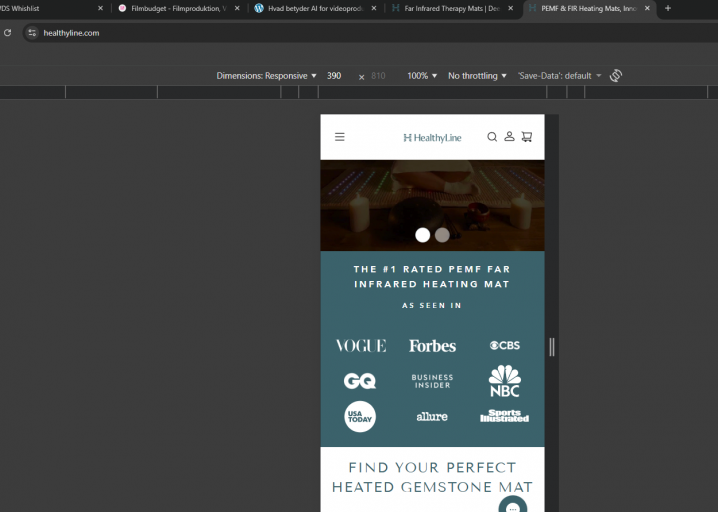Open the shopping cart icon
This screenshot has width=718, height=512.
(x=527, y=137)
